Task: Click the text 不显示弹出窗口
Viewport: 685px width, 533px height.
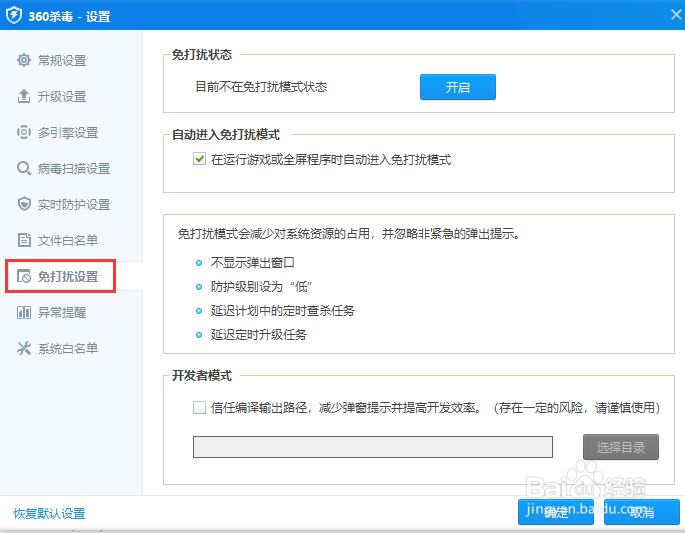Action: [253, 263]
